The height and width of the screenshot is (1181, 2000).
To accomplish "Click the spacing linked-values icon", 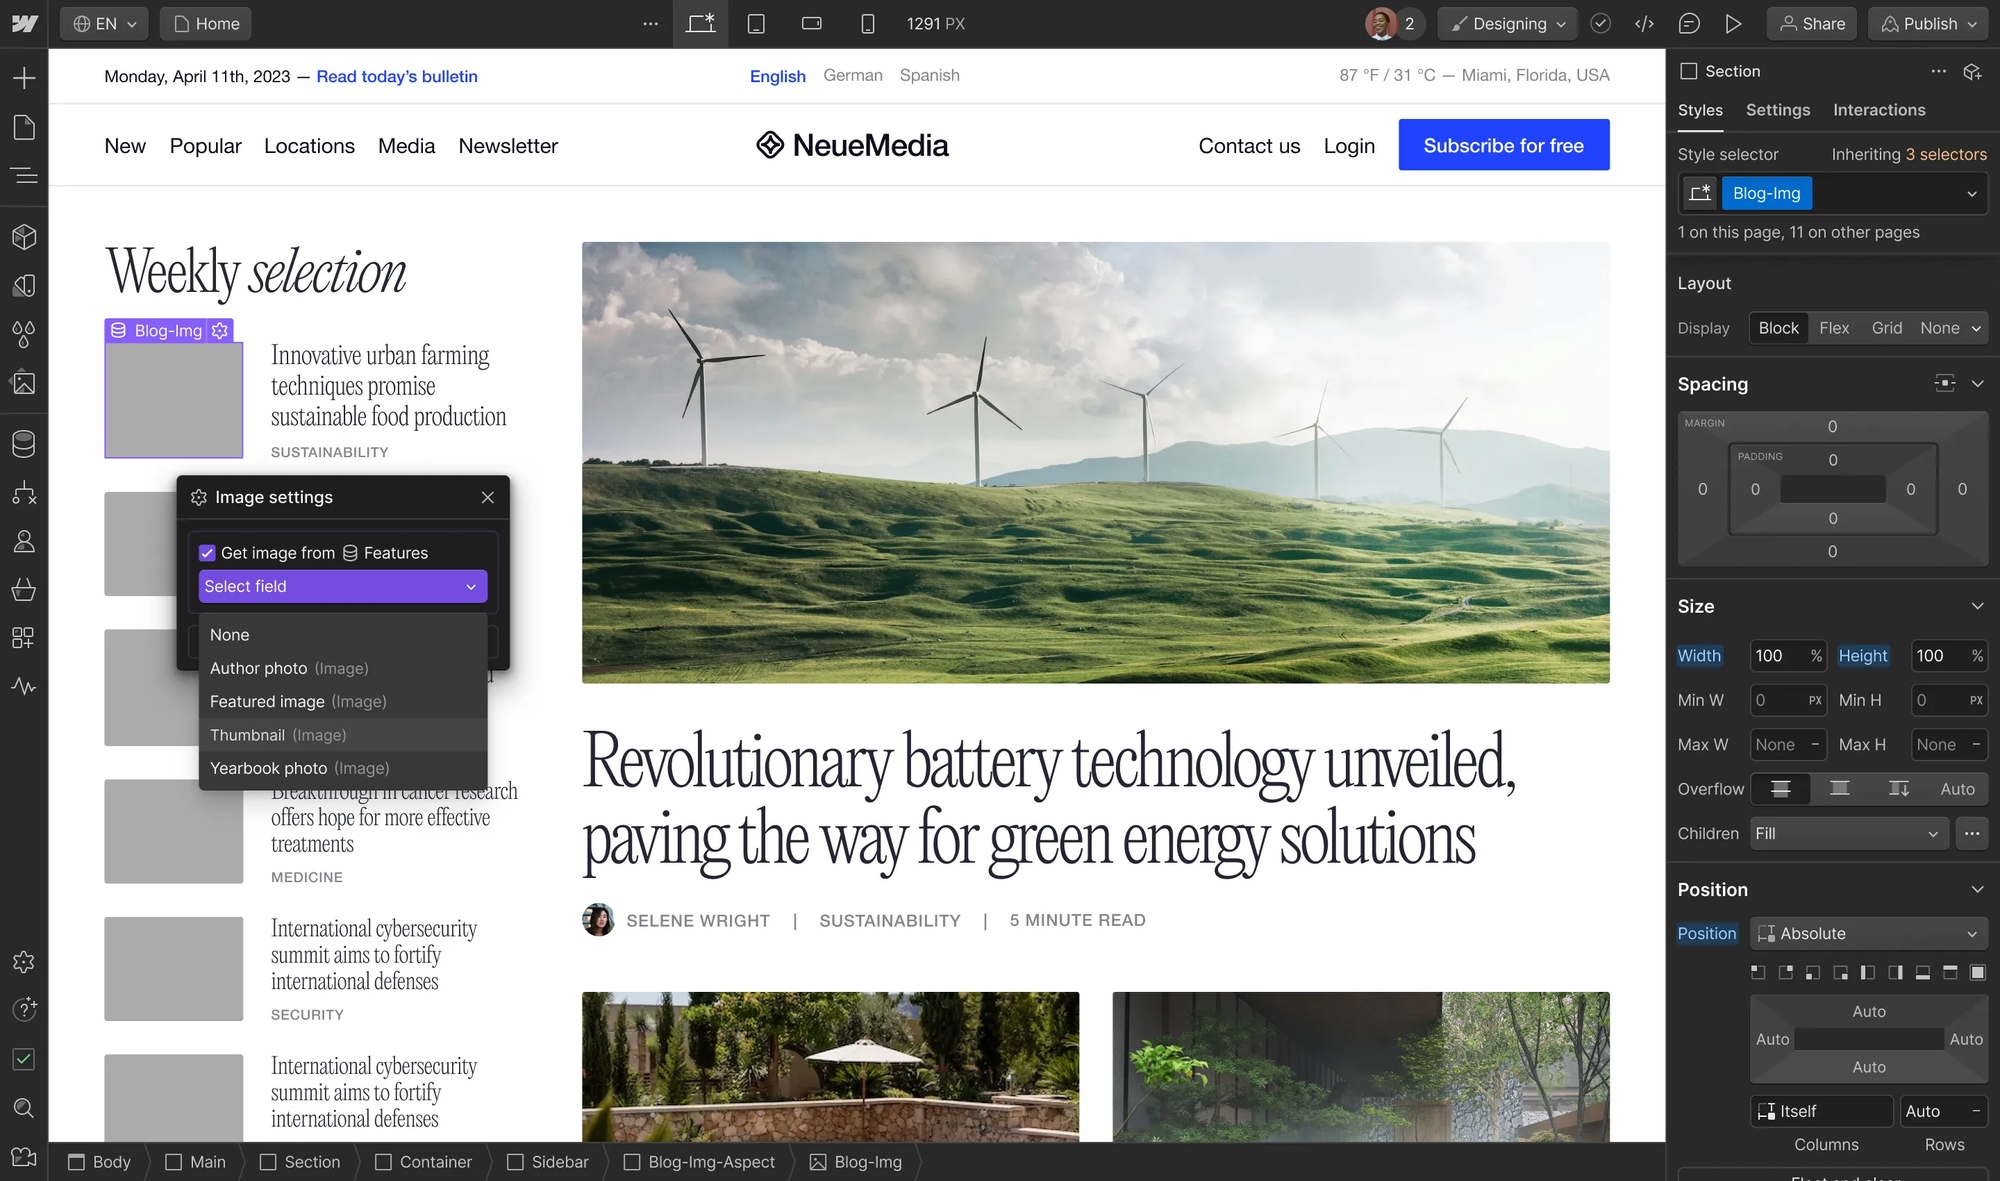I will coord(1945,382).
